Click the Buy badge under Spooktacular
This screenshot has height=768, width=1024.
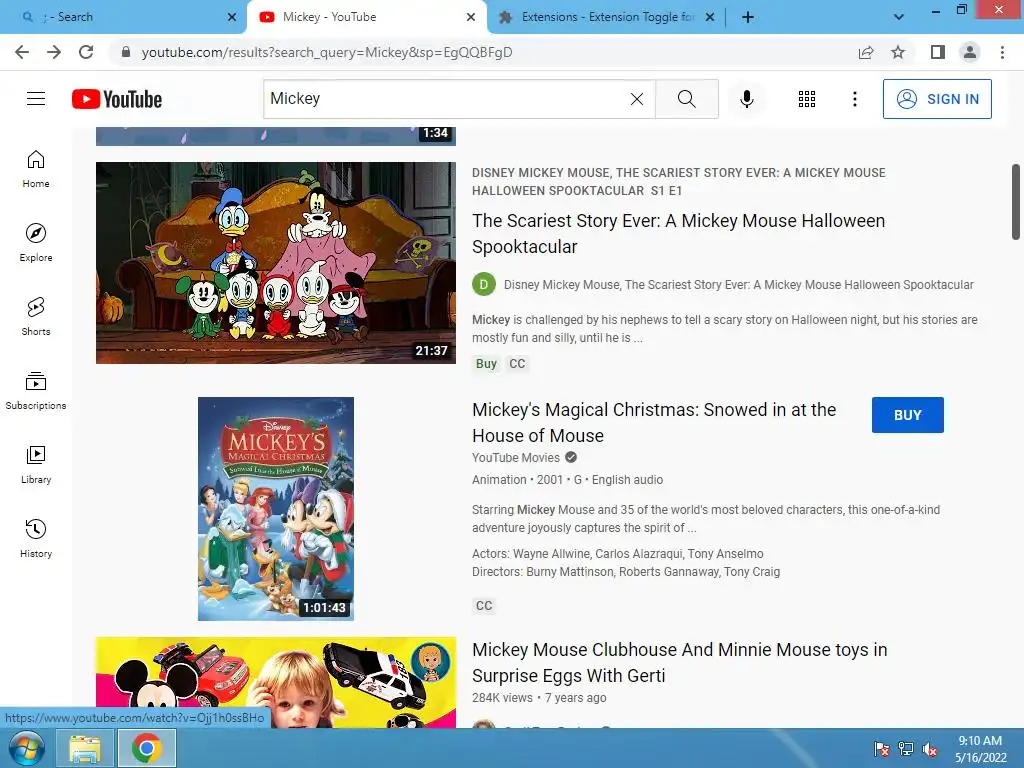pos(486,364)
